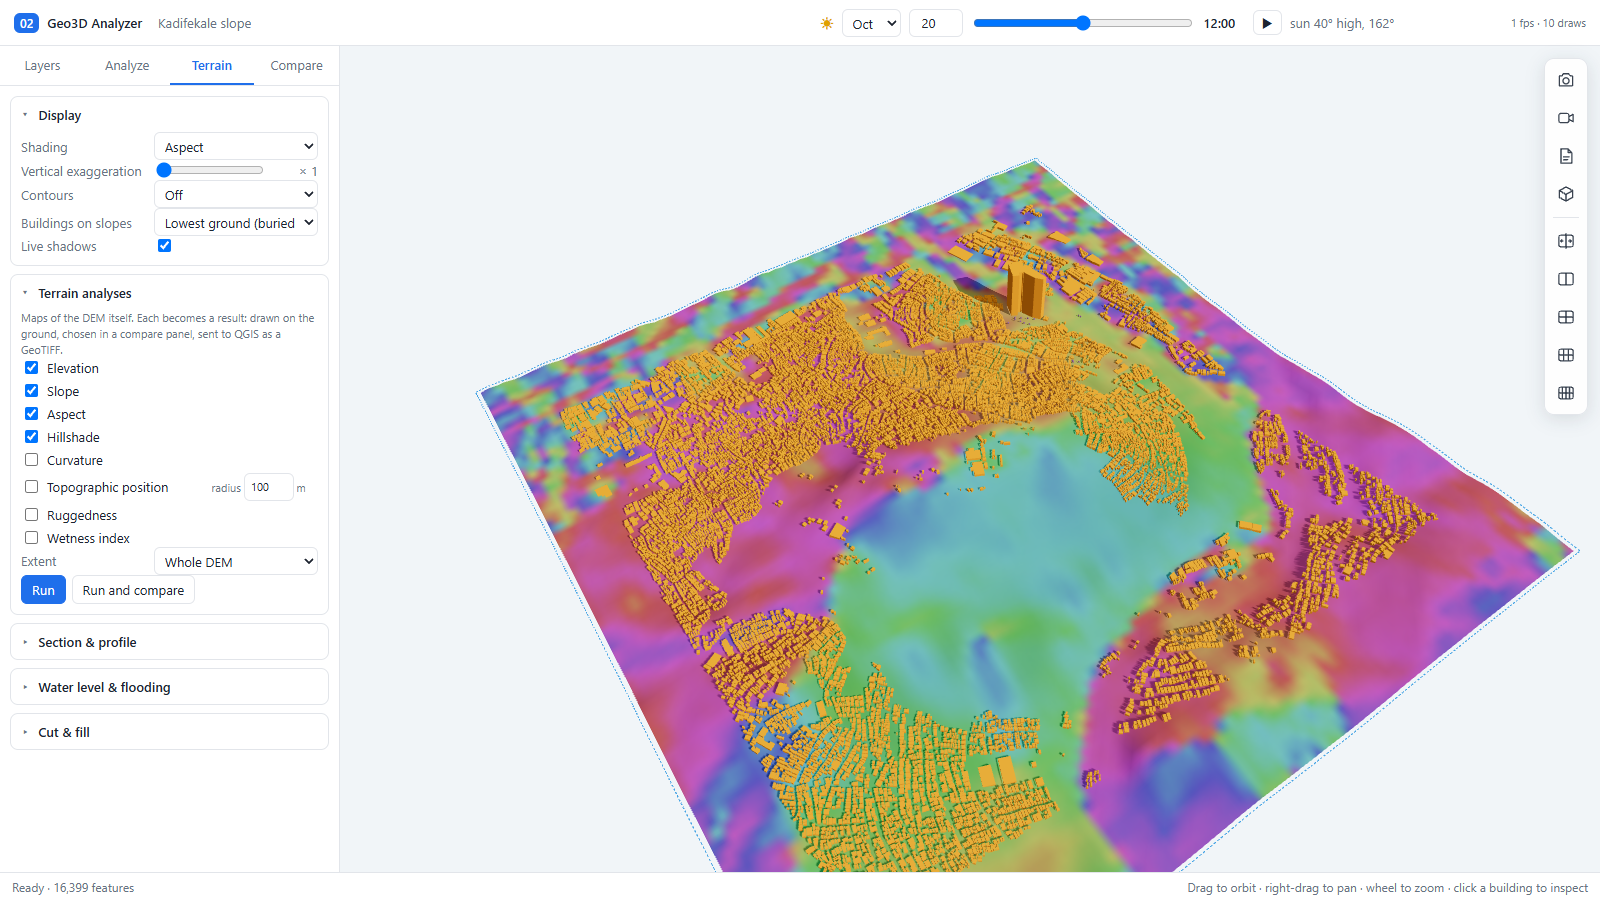
Task: Uncheck the Slope analysis
Action: (32, 391)
